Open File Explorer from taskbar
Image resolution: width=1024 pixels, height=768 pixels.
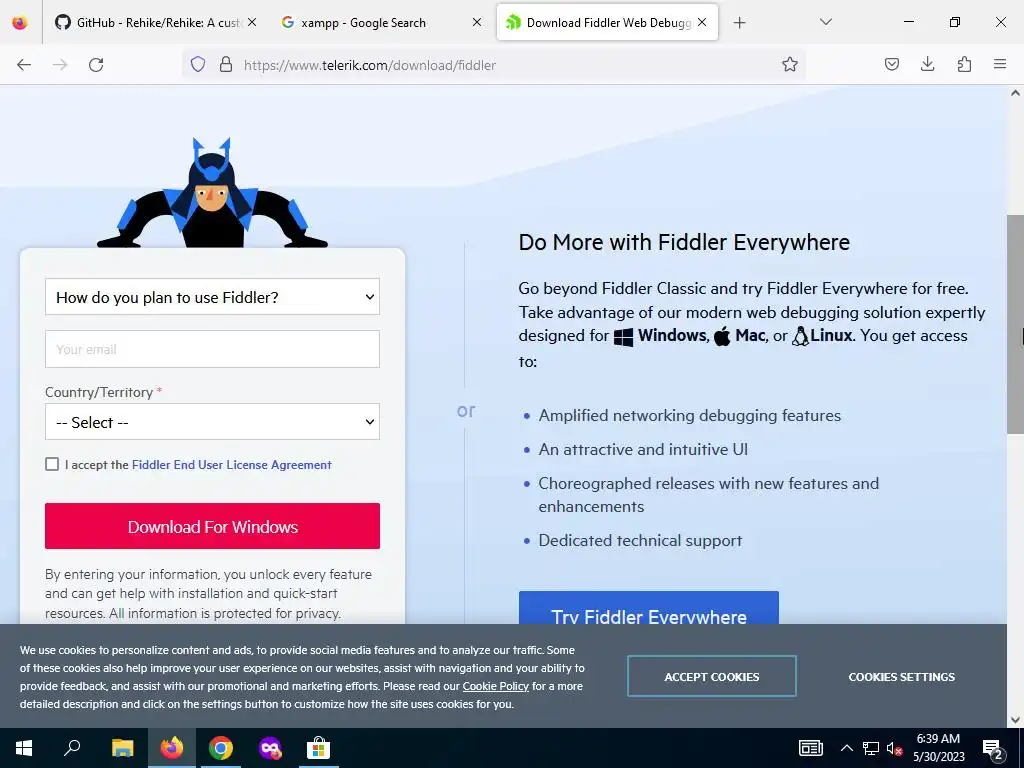point(122,748)
